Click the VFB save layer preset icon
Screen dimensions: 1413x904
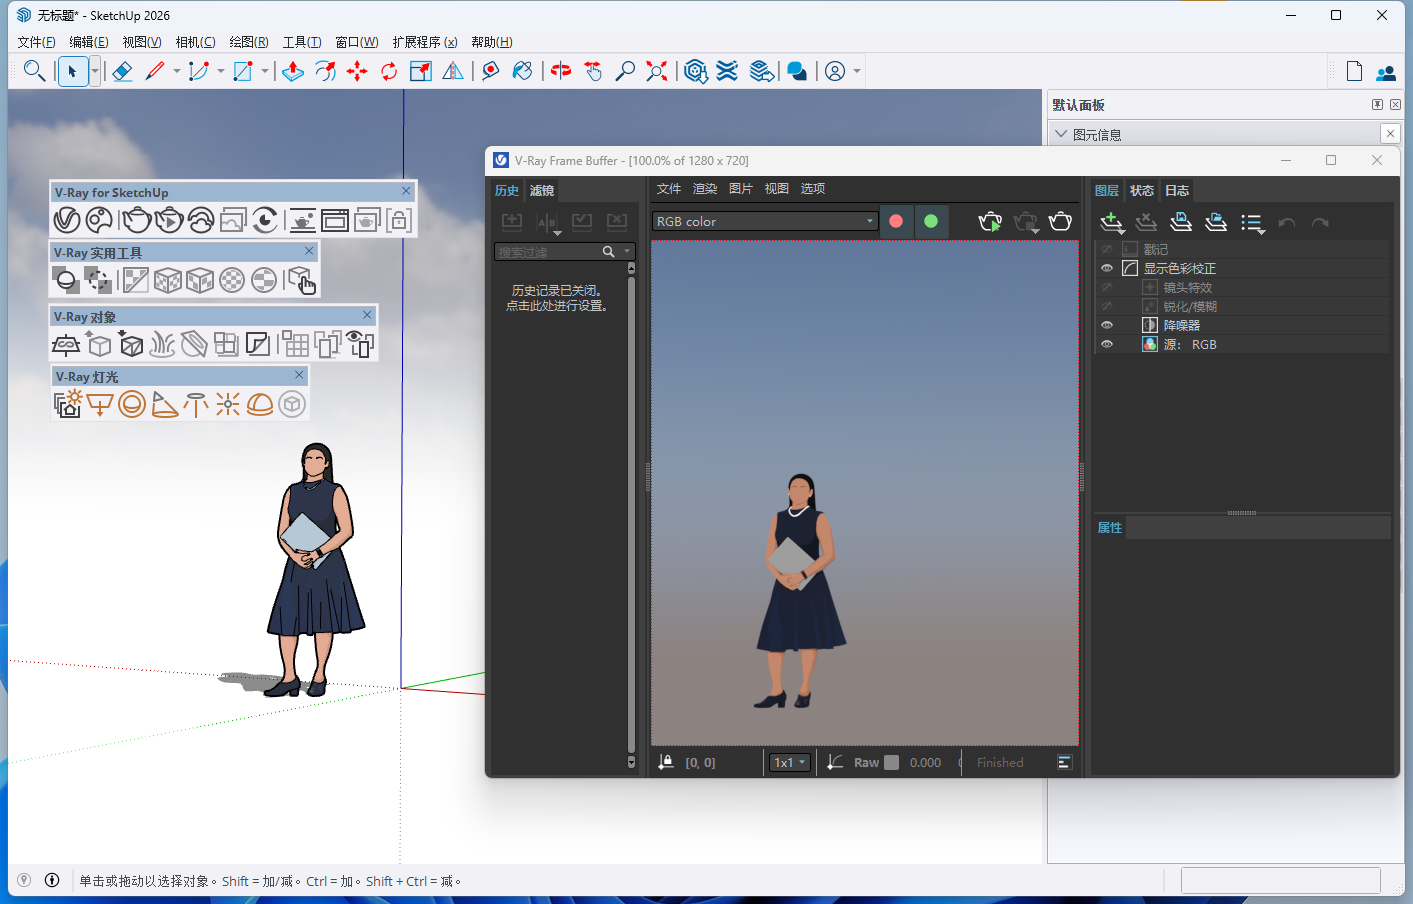pyautogui.click(x=1181, y=223)
